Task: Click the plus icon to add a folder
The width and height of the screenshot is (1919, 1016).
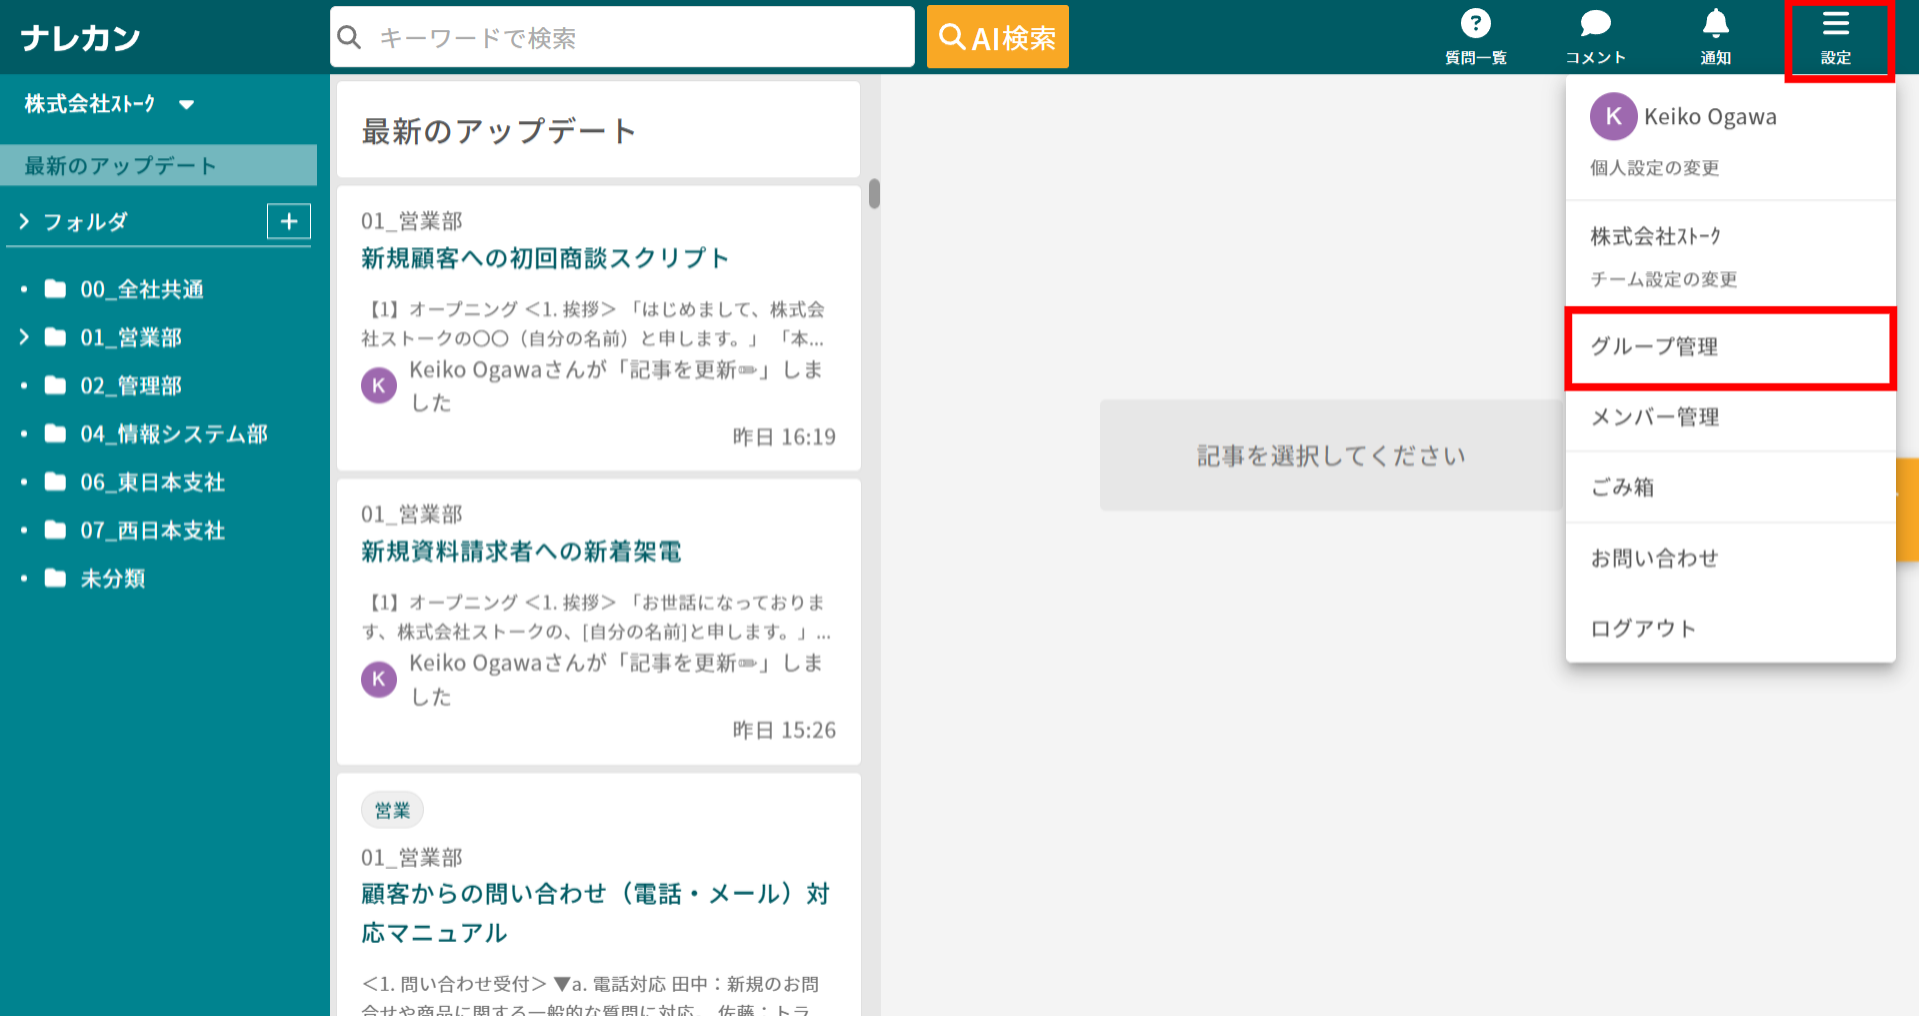Action: [289, 221]
